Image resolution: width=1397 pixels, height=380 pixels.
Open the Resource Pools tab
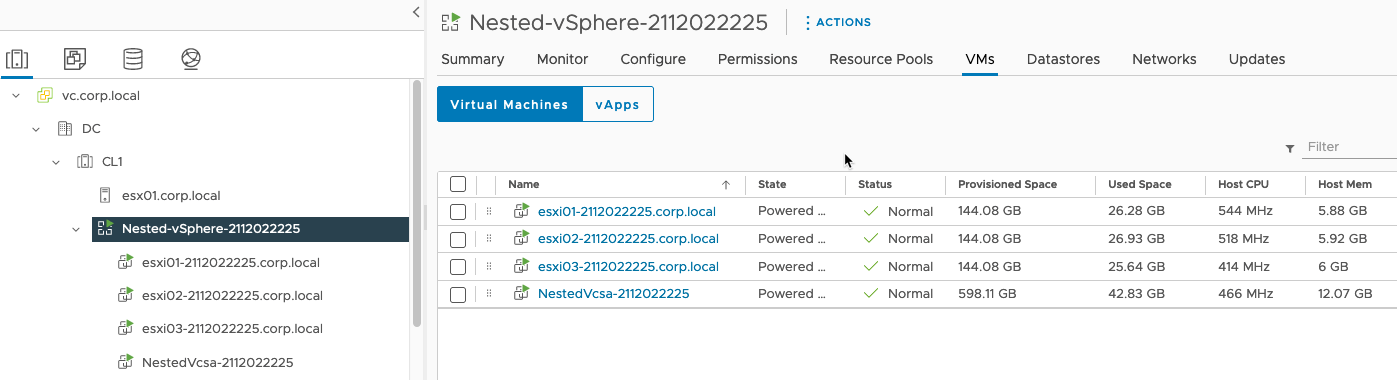coord(881,59)
